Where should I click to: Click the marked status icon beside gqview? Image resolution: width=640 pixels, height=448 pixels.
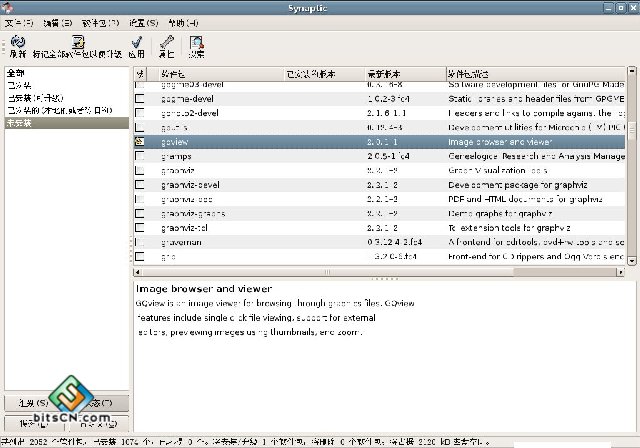(140, 142)
